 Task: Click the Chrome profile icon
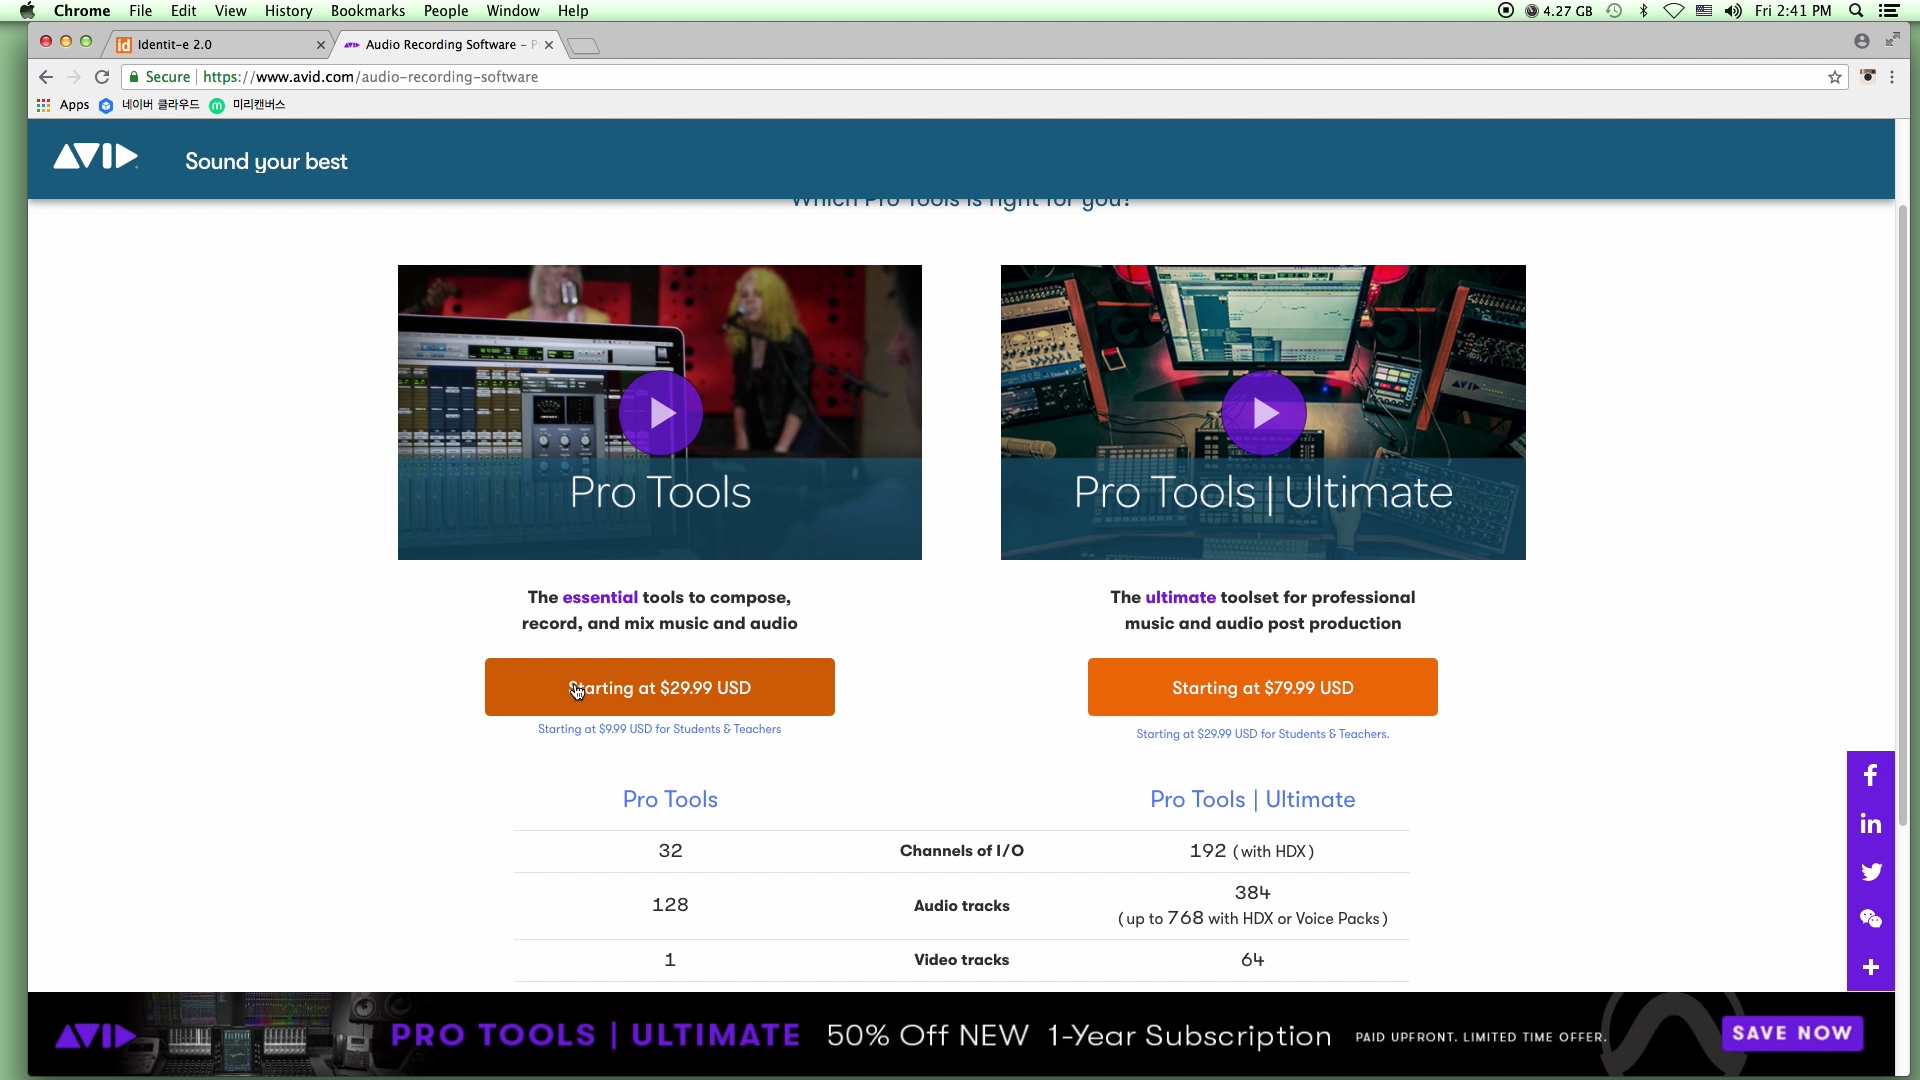1861,41
